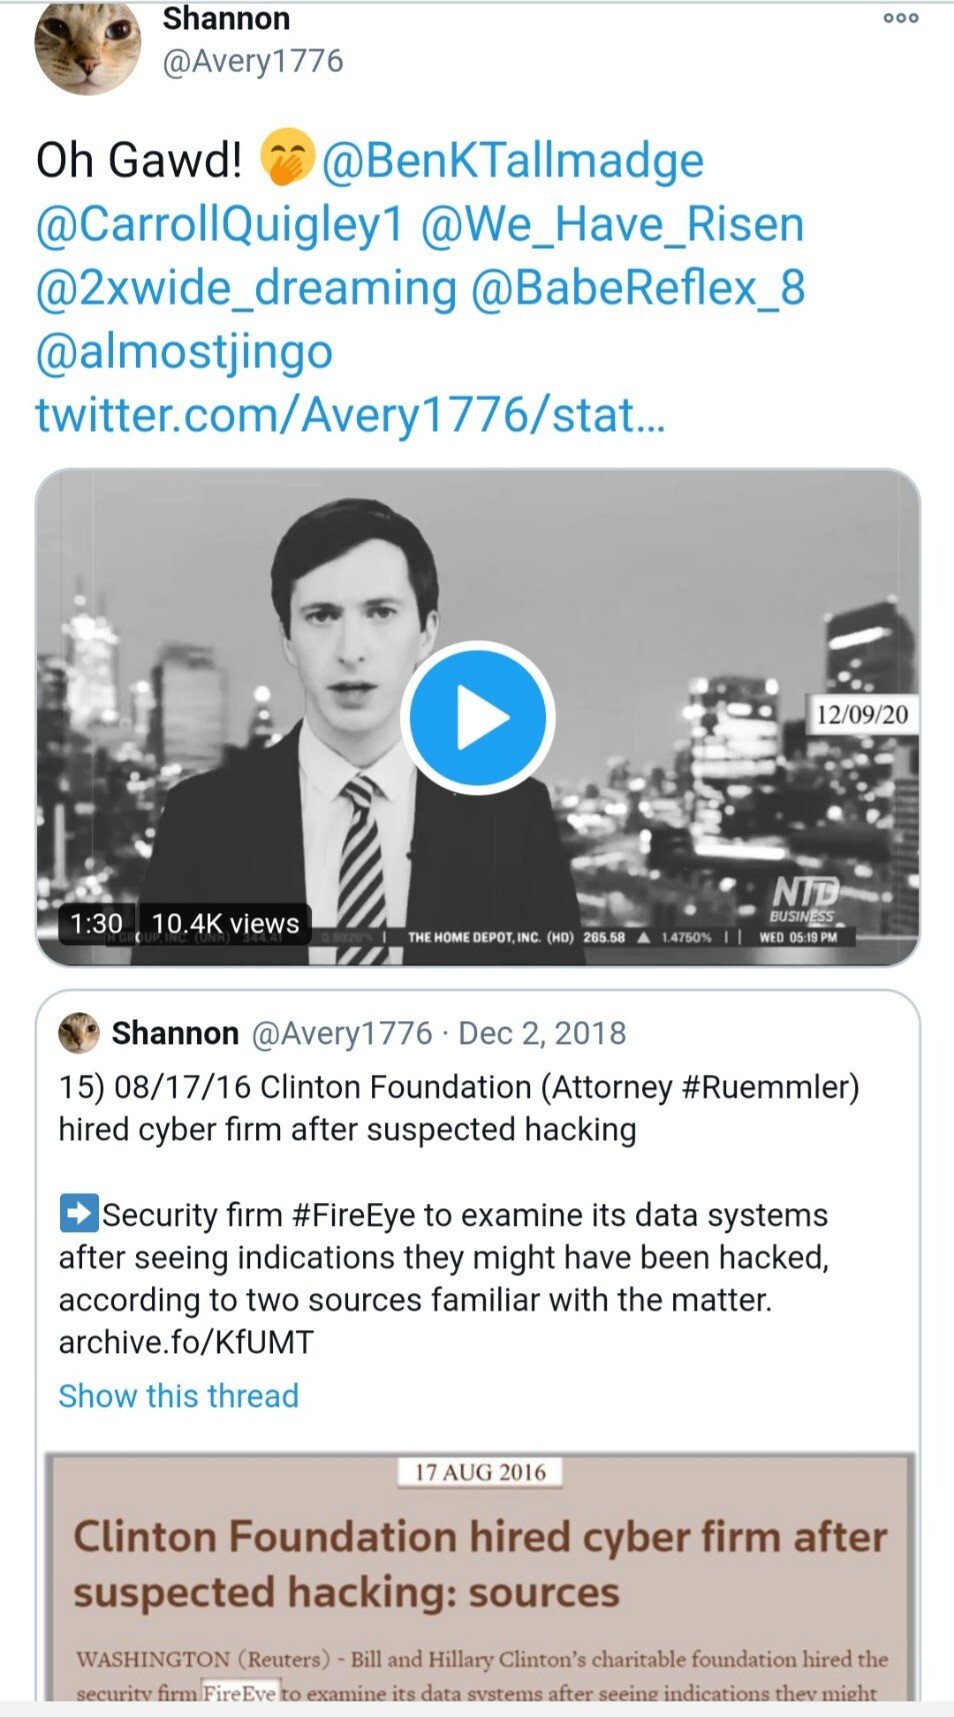
Task: Open the @CarrollQuigley1 mention
Action: (219, 224)
